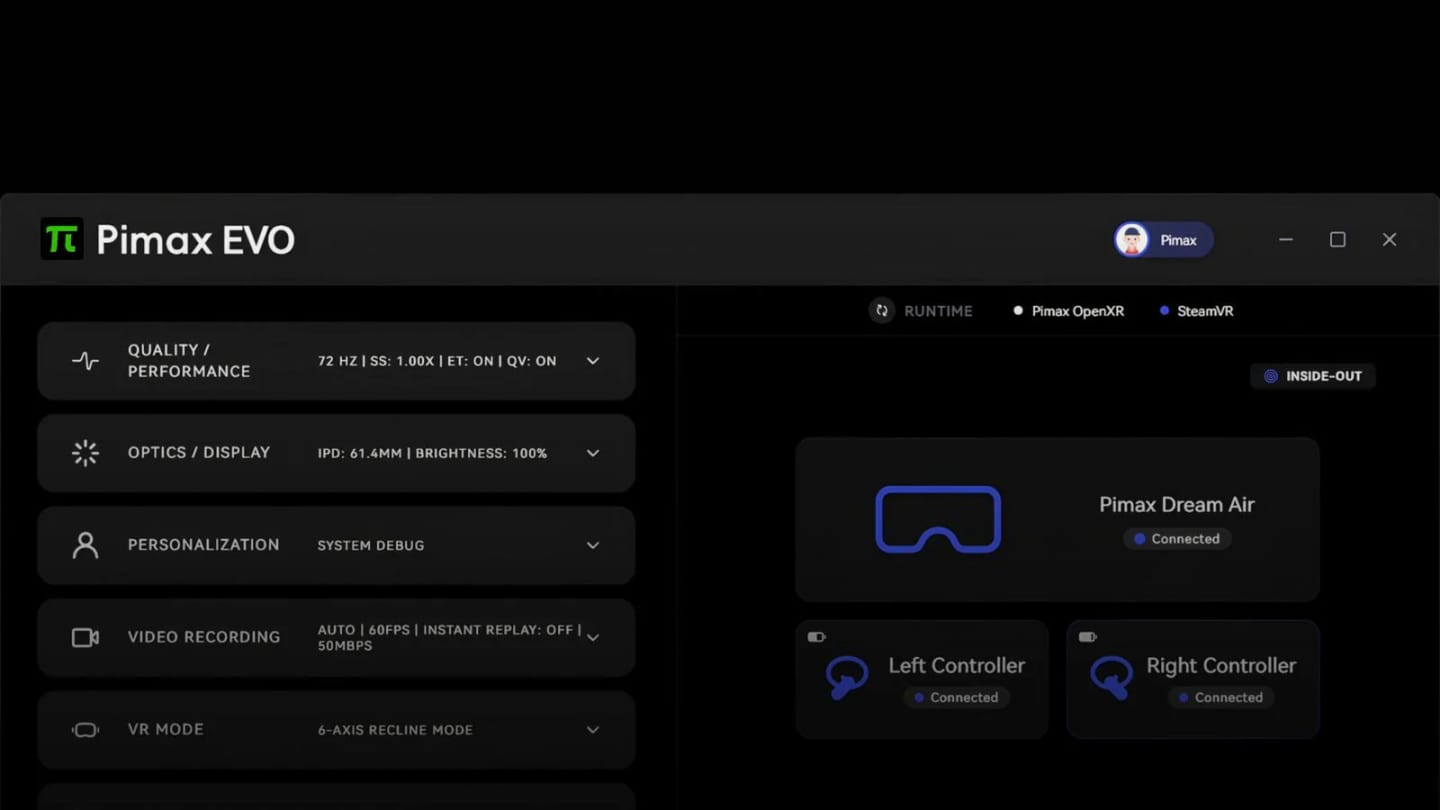Image resolution: width=1440 pixels, height=810 pixels.
Task: Click the Right Controller name text
Action: coord(1221,666)
